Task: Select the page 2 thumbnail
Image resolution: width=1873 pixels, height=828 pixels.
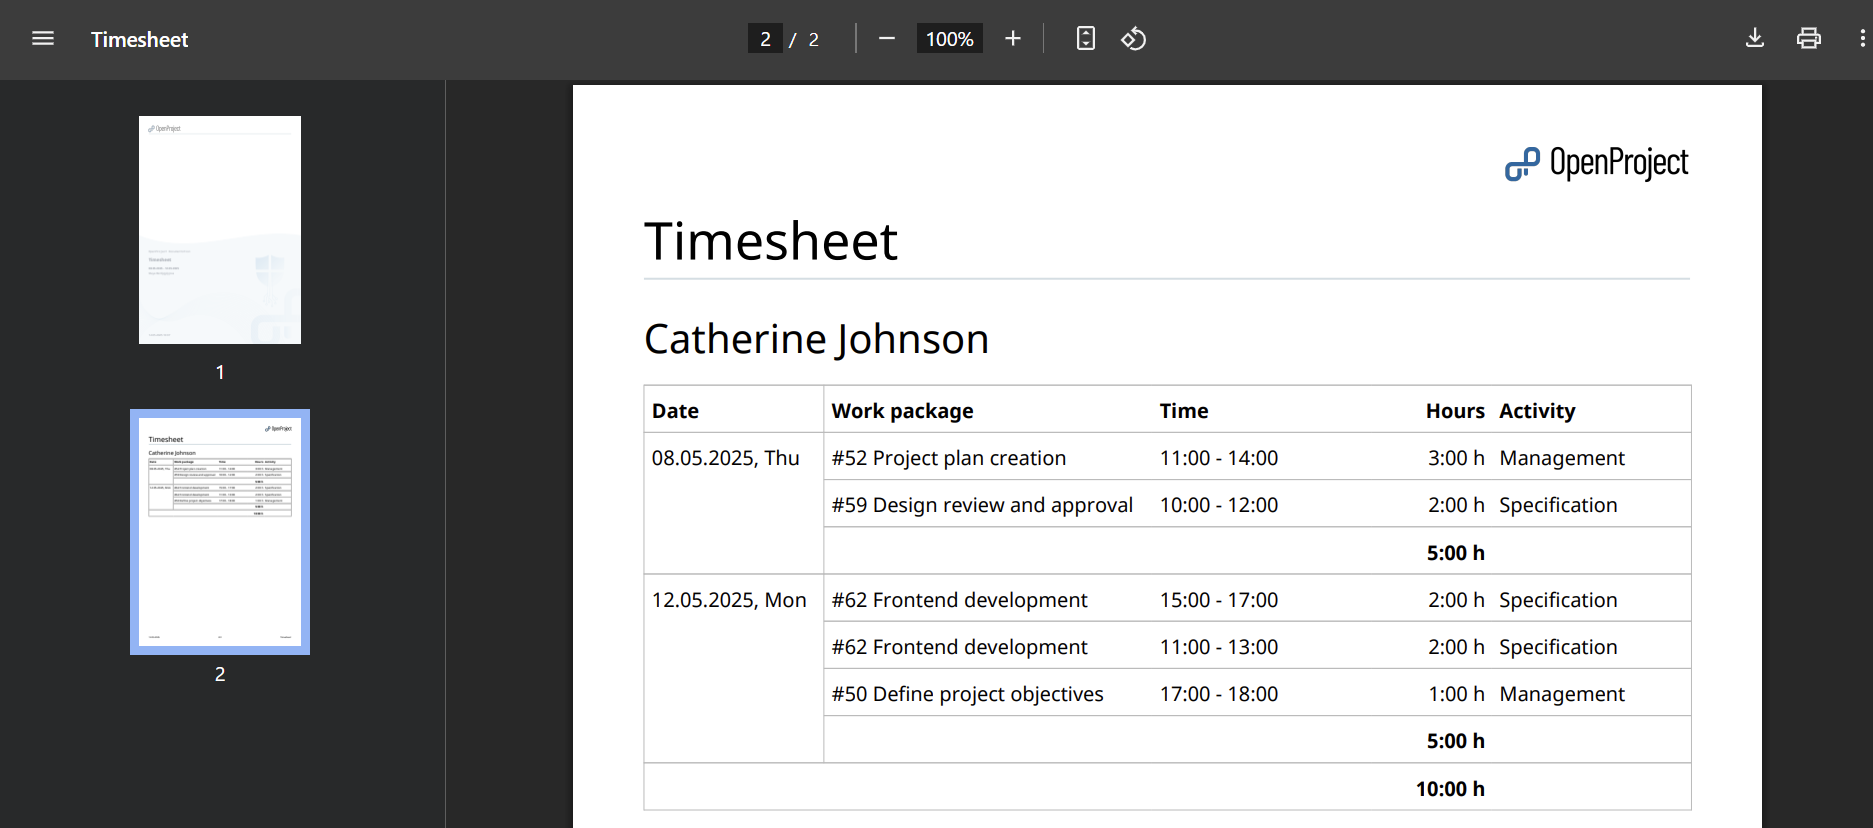Action: (220, 532)
